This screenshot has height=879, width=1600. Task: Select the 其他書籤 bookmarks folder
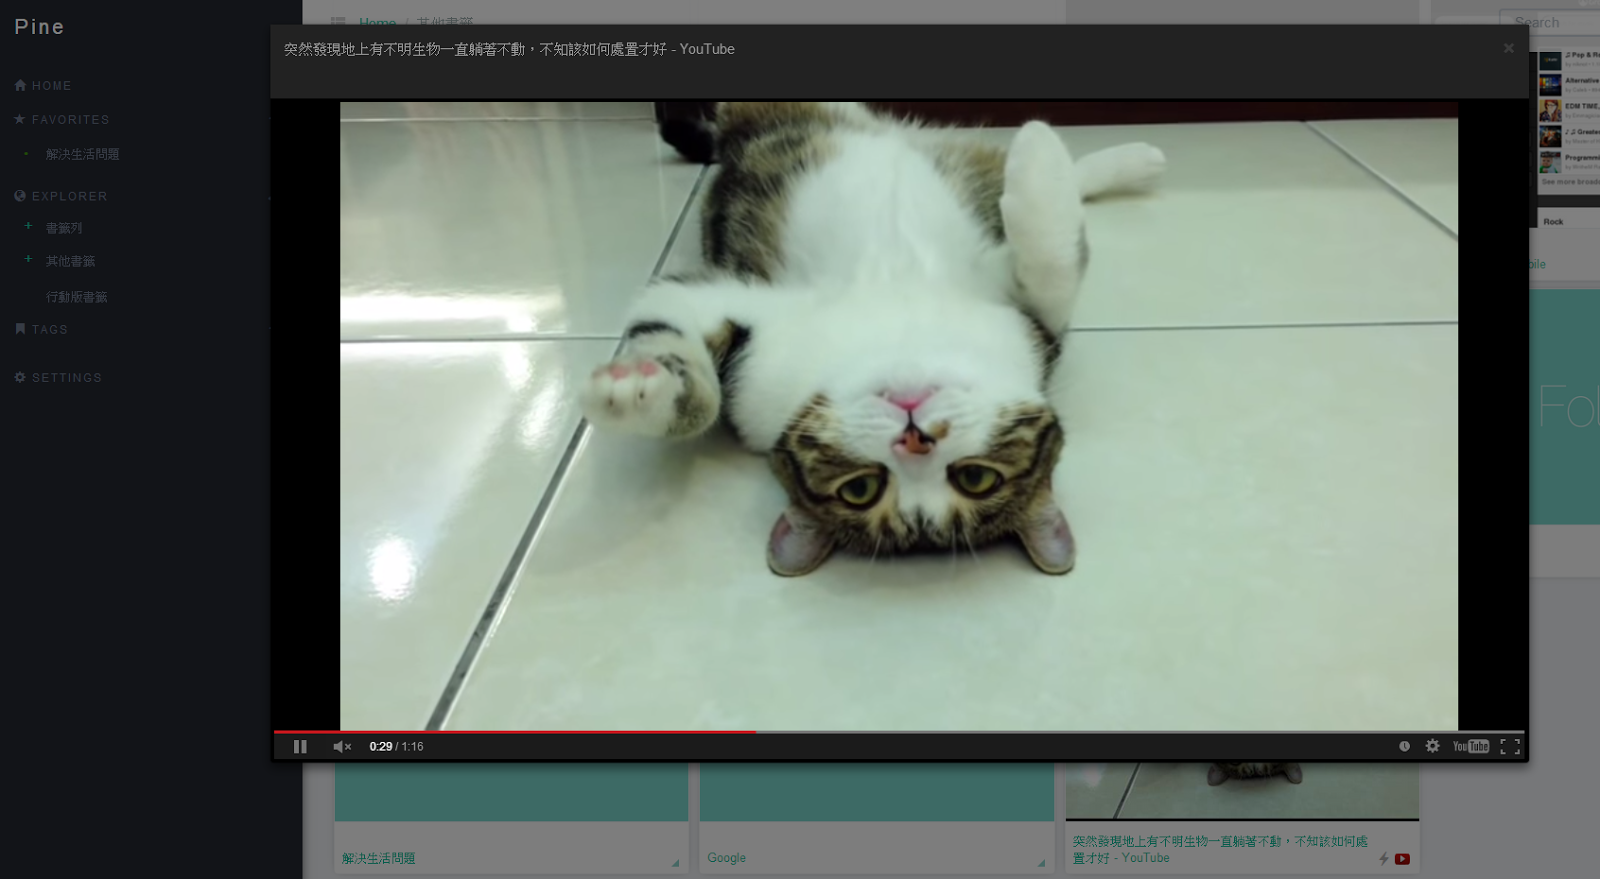(x=70, y=261)
